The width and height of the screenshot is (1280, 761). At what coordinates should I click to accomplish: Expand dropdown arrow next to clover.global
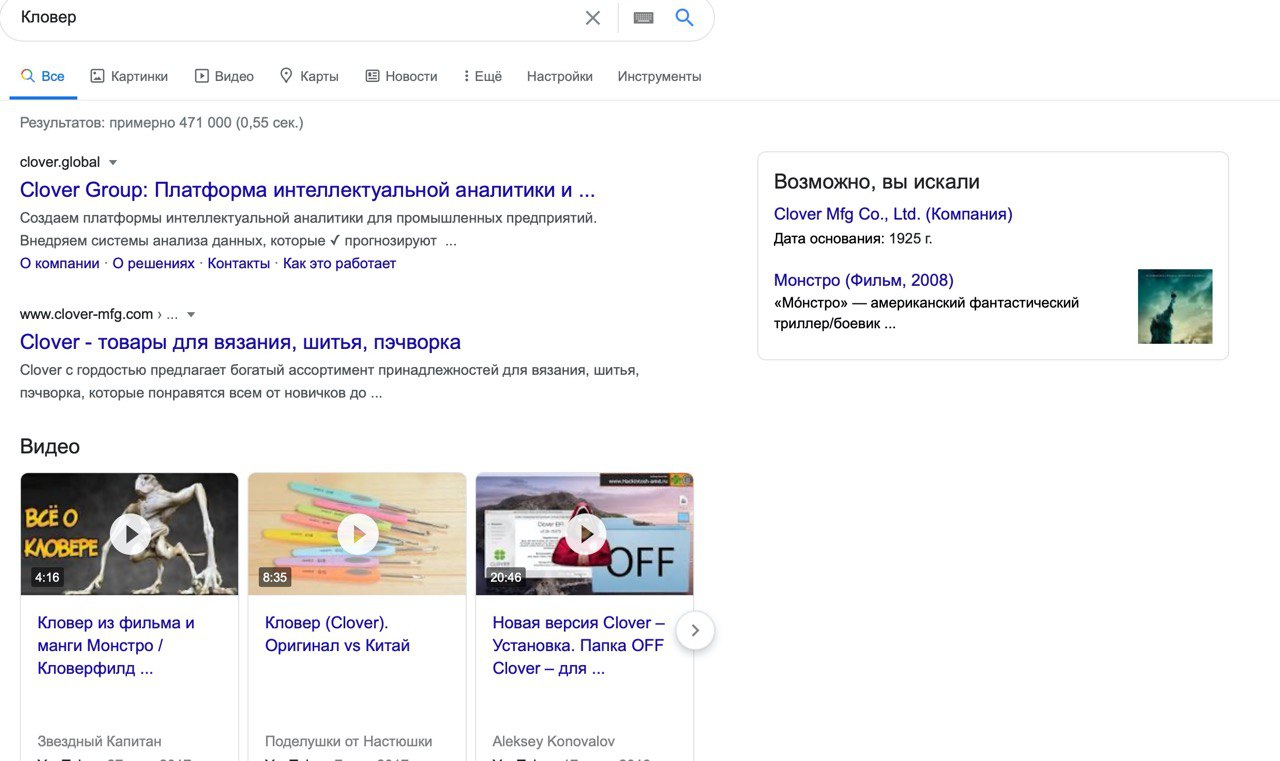point(113,163)
